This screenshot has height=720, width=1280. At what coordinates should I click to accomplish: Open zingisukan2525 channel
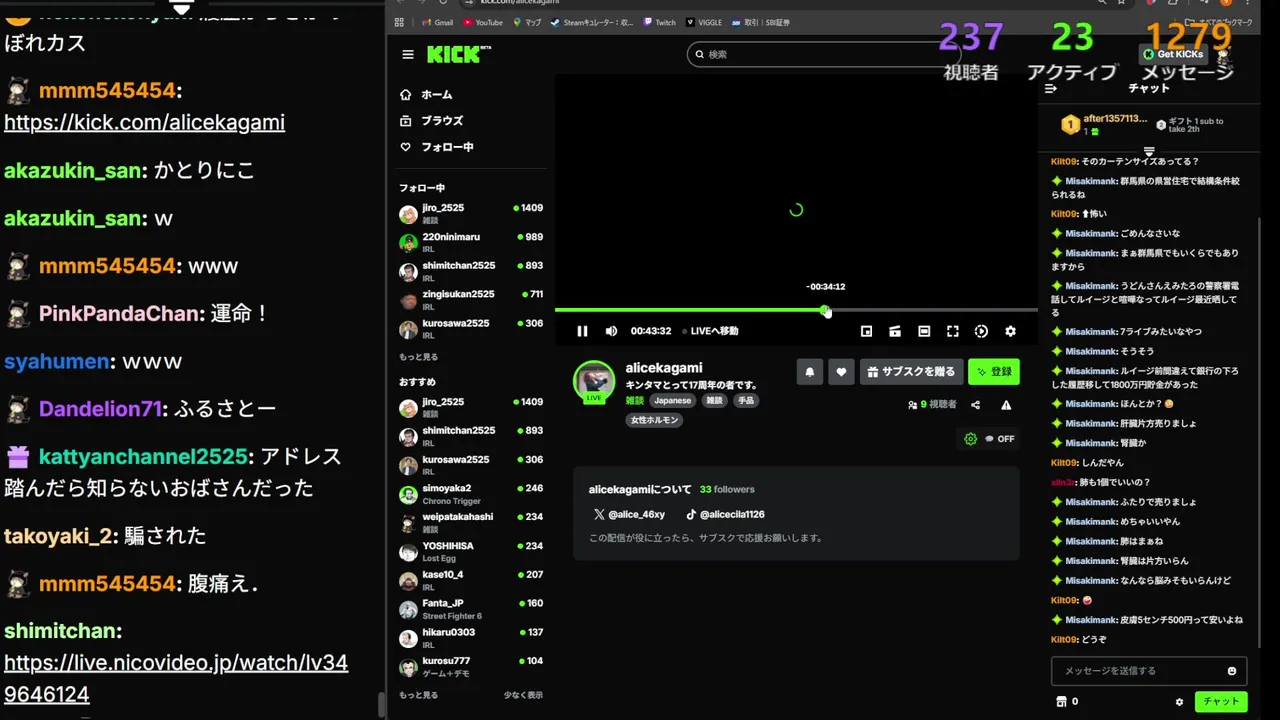coord(470,299)
